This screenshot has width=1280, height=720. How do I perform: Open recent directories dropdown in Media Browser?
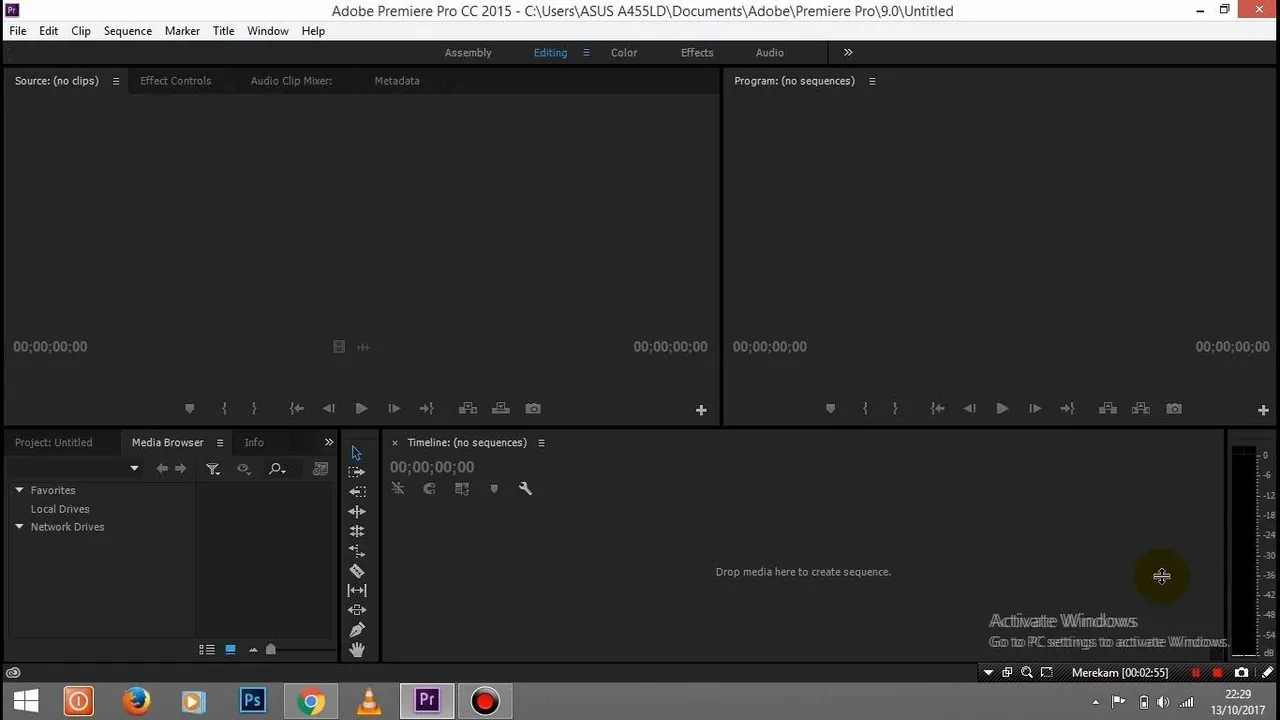point(134,468)
